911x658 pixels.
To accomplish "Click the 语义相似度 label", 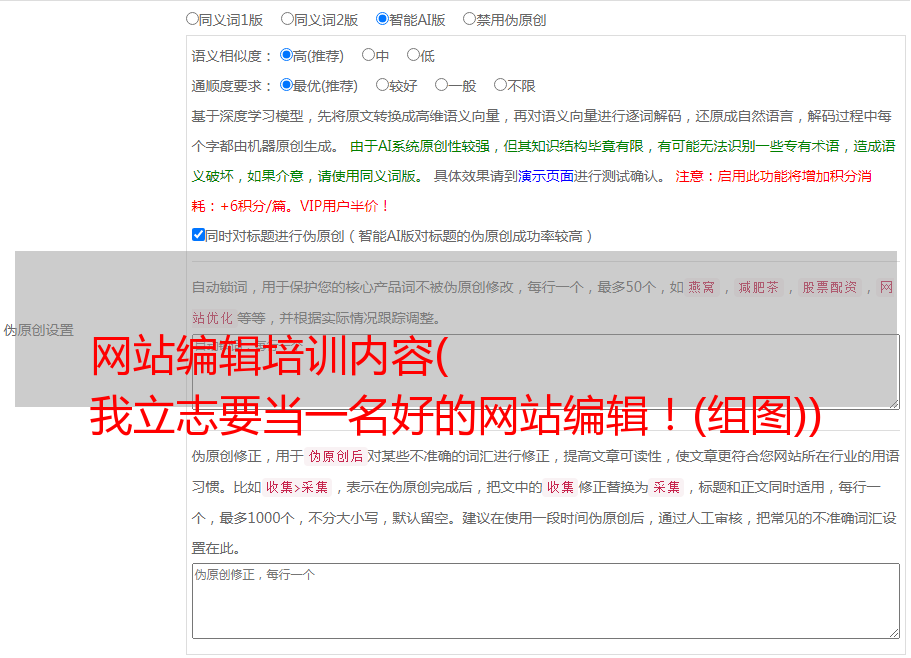I will tap(232, 56).
